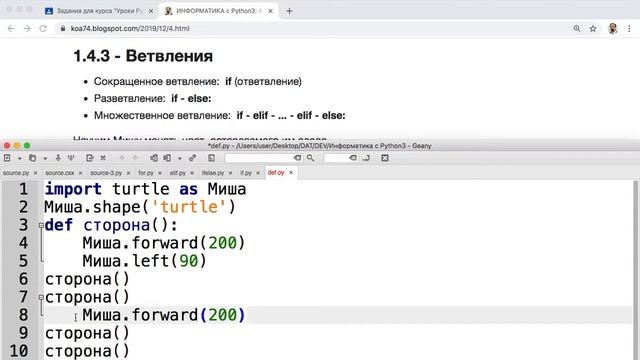Switch to the for.py tab
The width and height of the screenshot is (640, 360).
tap(146, 173)
